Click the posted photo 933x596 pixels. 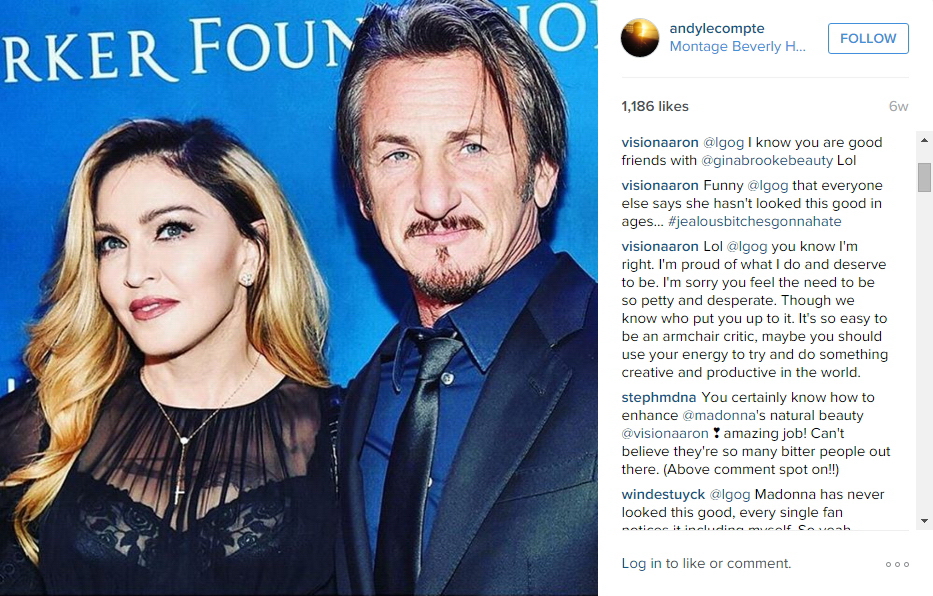tap(299, 298)
